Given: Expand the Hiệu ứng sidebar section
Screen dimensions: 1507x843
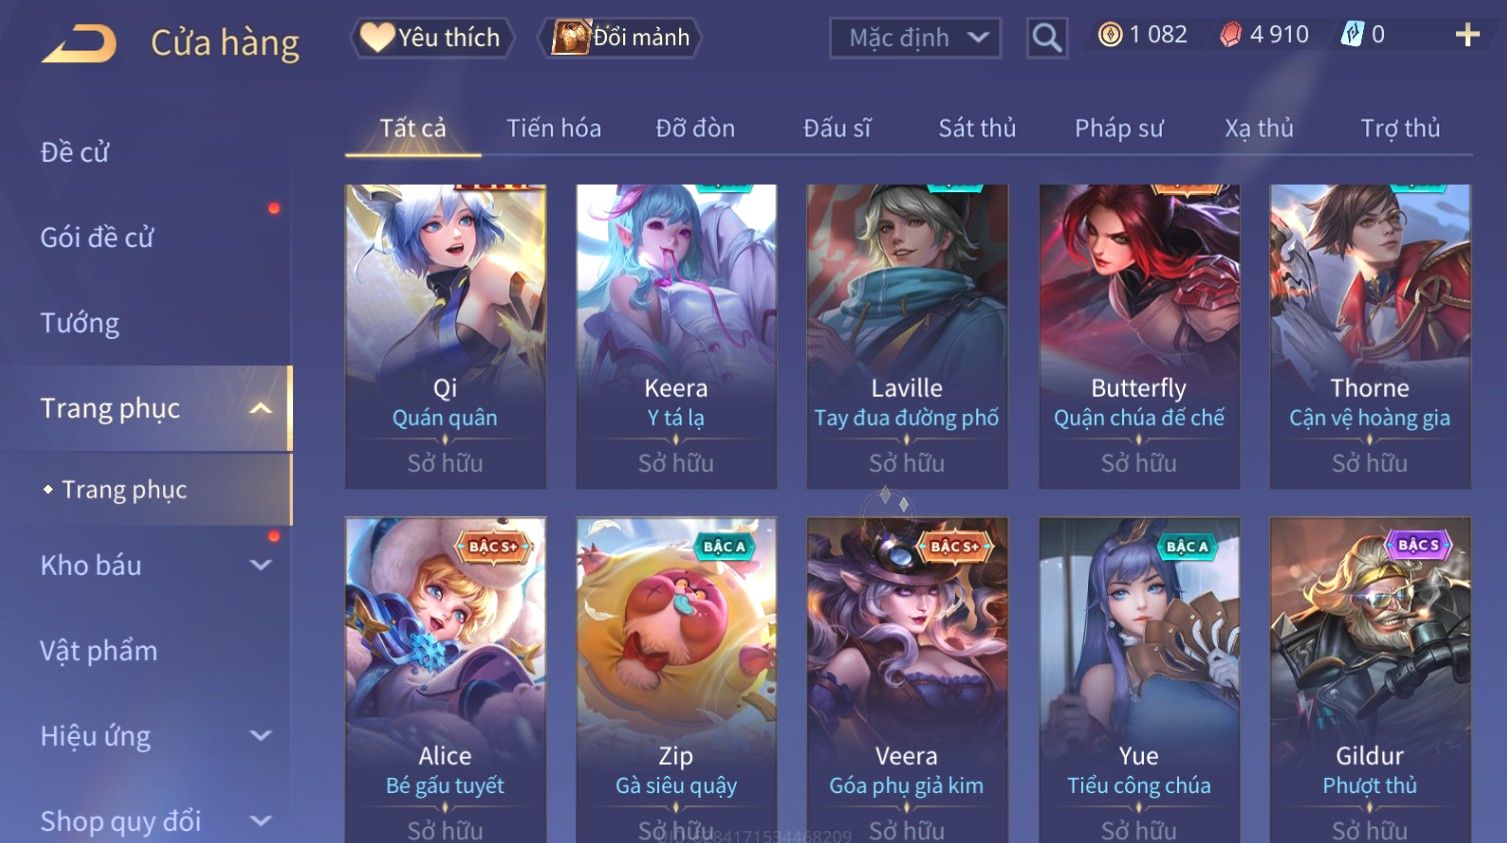Looking at the screenshot, I should click(261, 736).
